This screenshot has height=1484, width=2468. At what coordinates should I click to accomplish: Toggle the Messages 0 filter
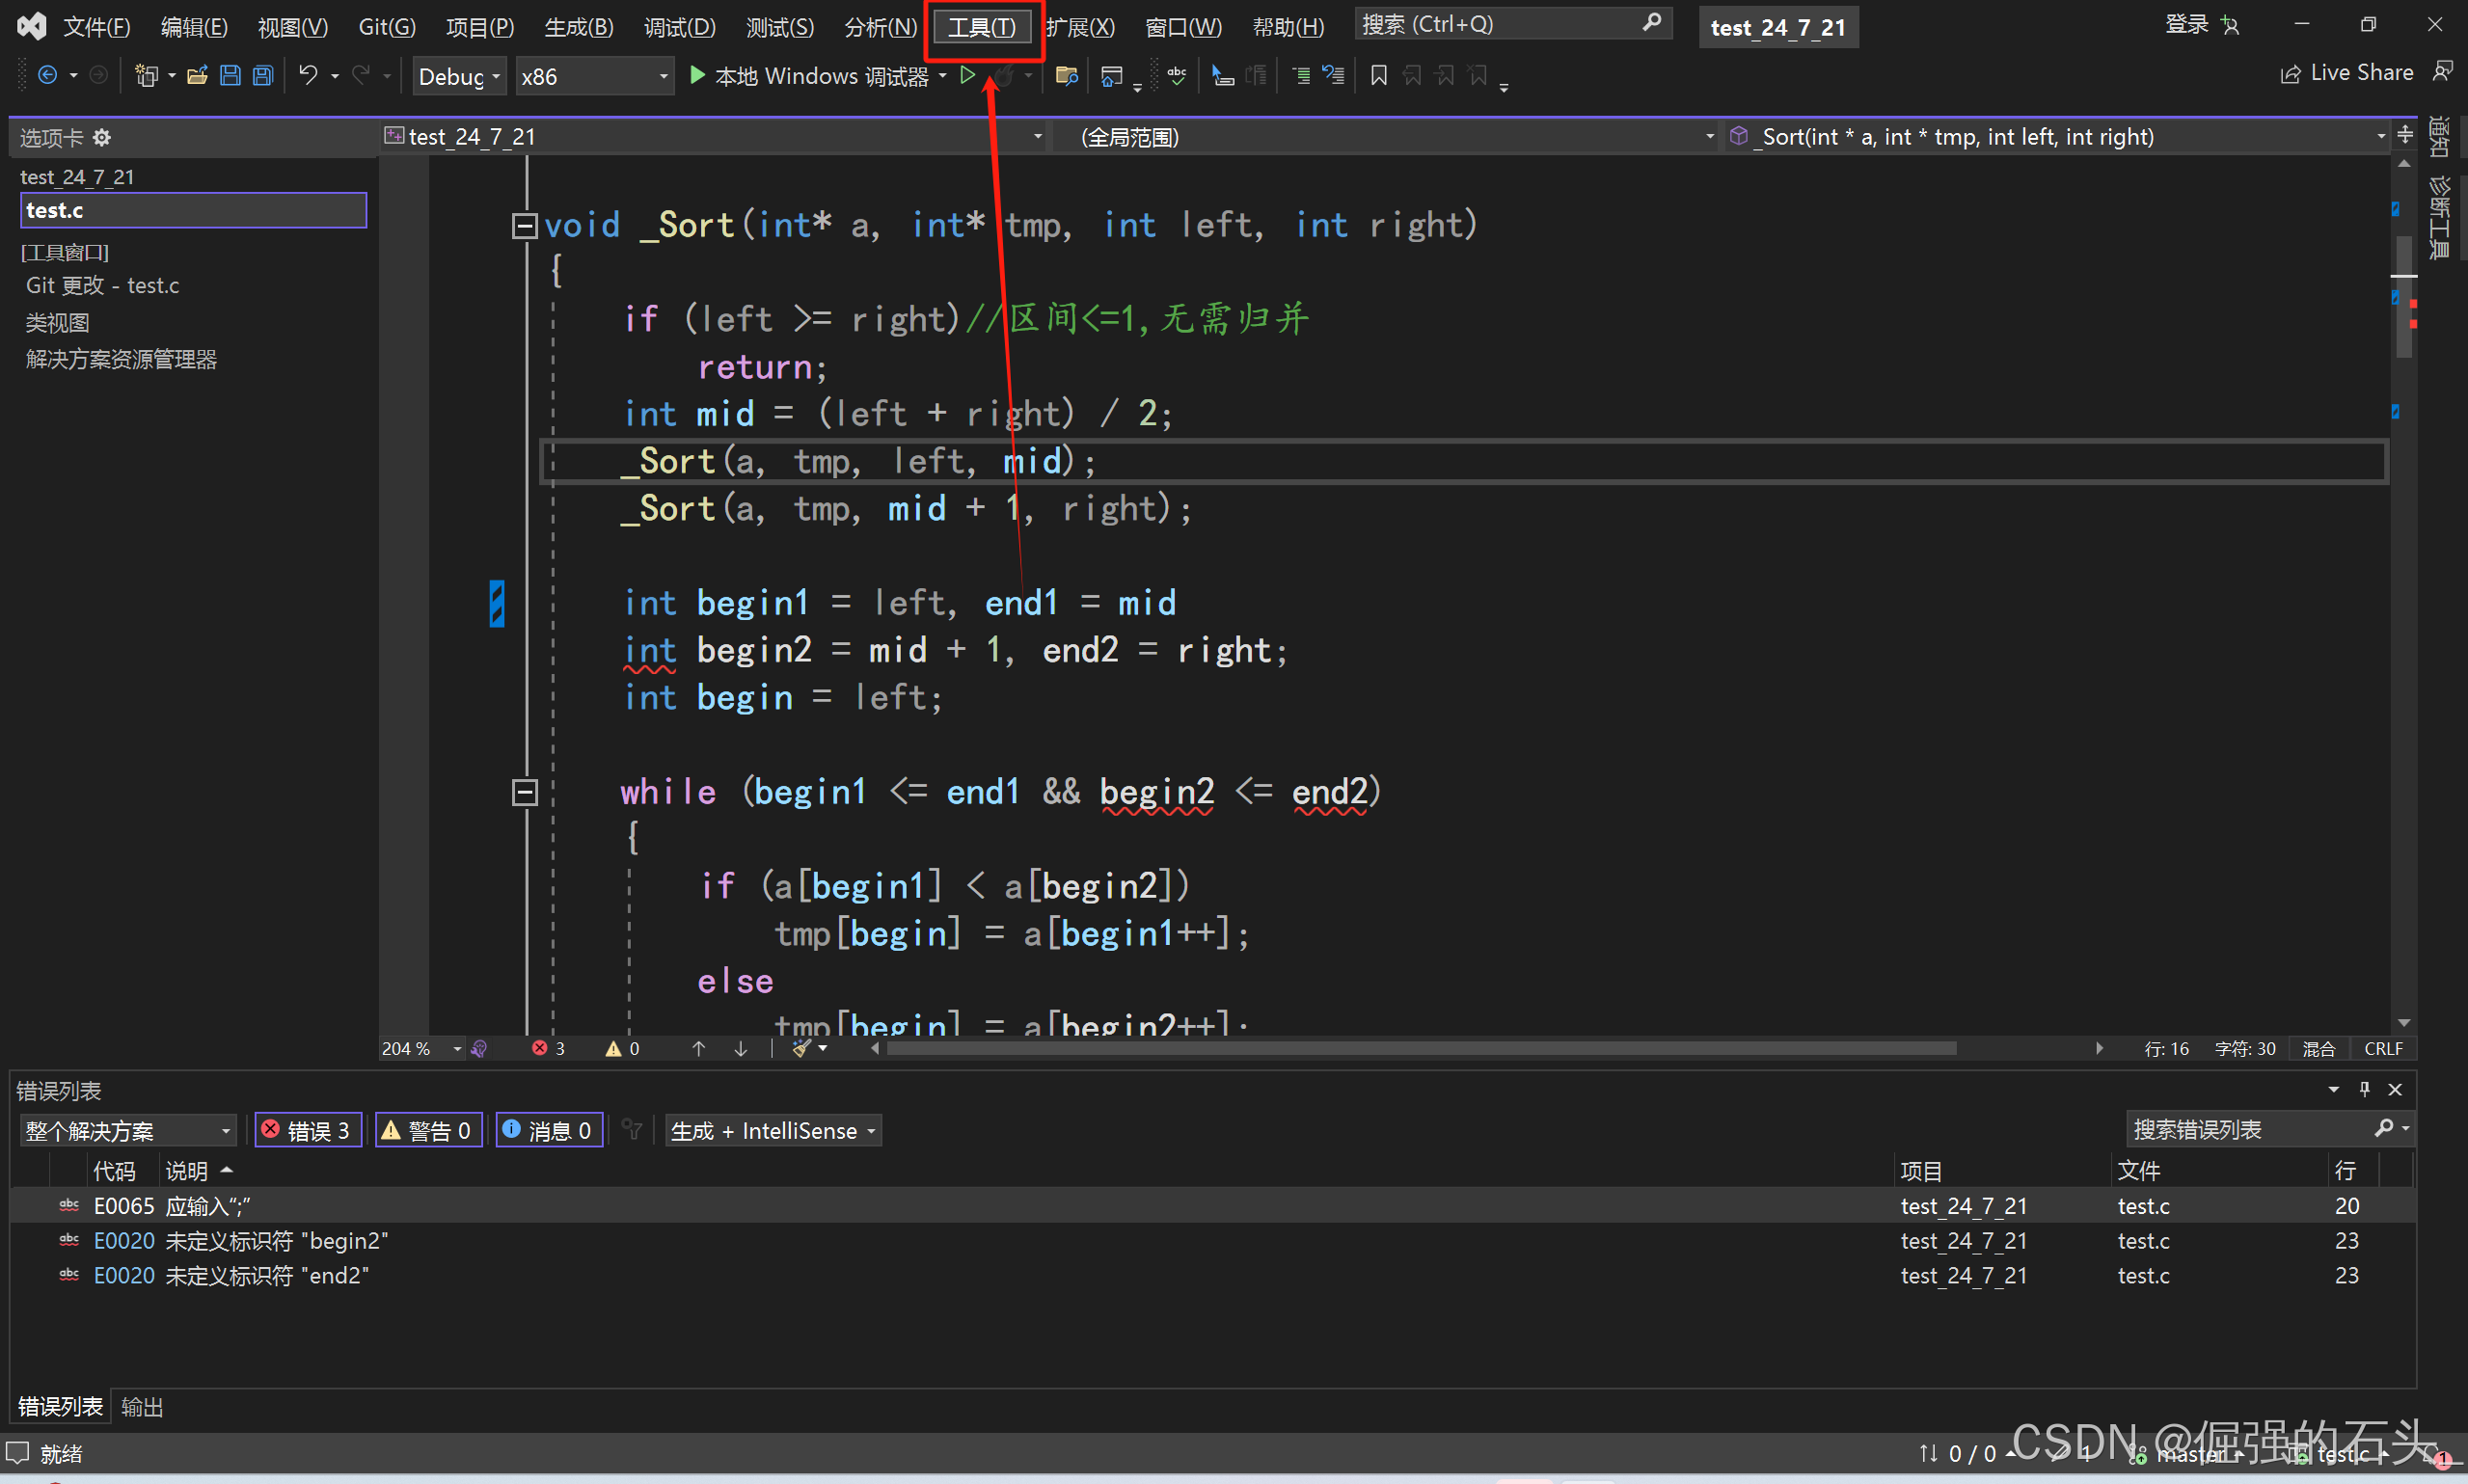549,1130
